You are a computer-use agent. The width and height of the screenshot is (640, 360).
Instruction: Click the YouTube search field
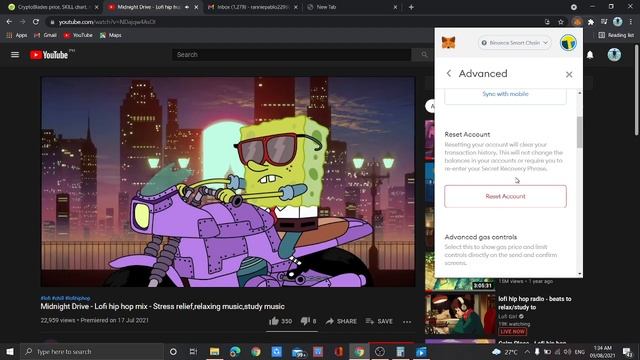291,54
